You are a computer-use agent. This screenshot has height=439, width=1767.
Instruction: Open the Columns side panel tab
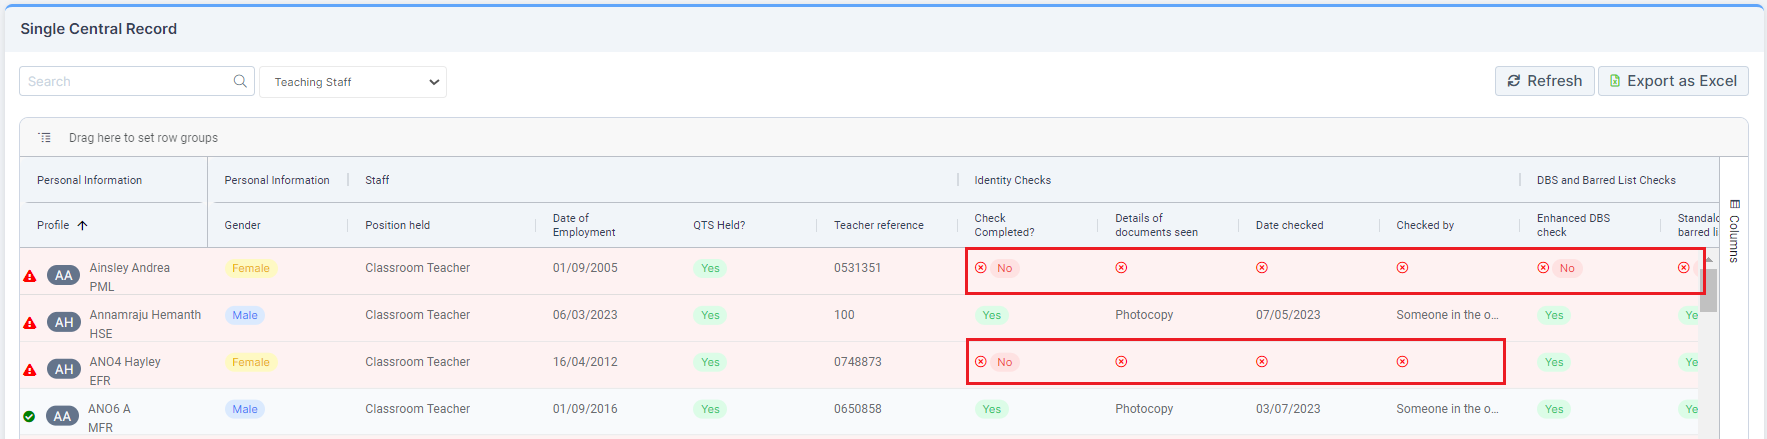(1734, 231)
